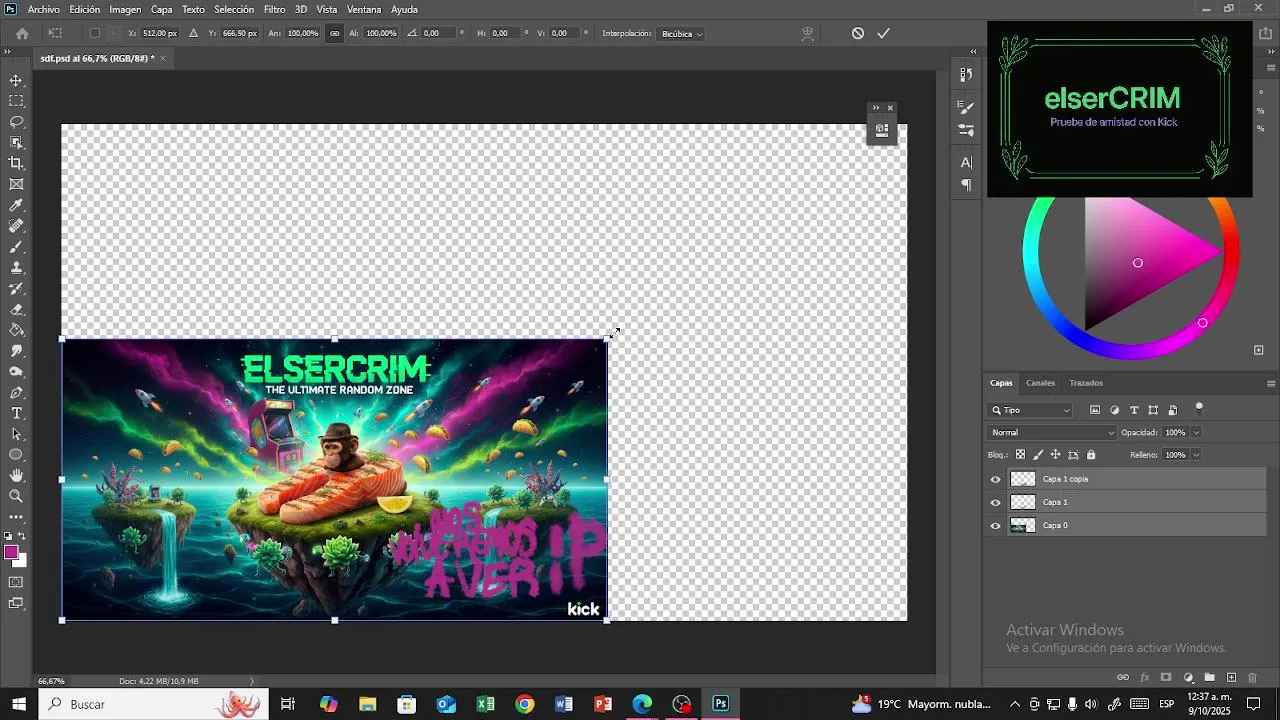Open Photoshop from the Windows taskbar

pyautogui.click(x=720, y=704)
